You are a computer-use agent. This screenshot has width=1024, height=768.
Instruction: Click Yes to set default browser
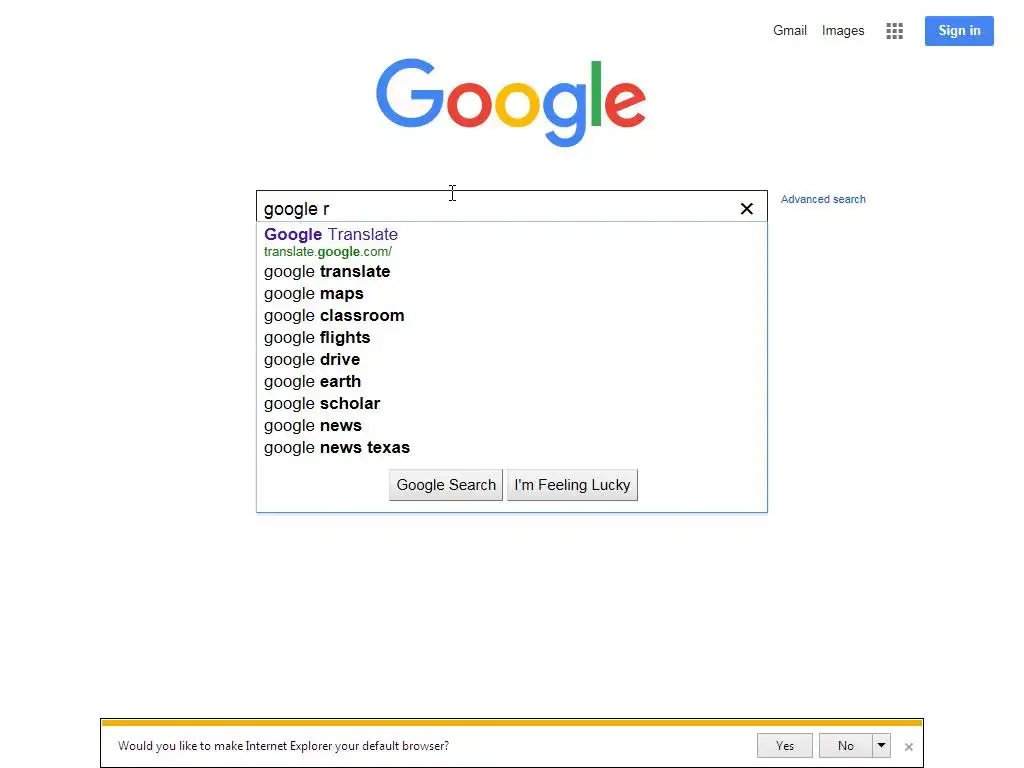coord(784,745)
